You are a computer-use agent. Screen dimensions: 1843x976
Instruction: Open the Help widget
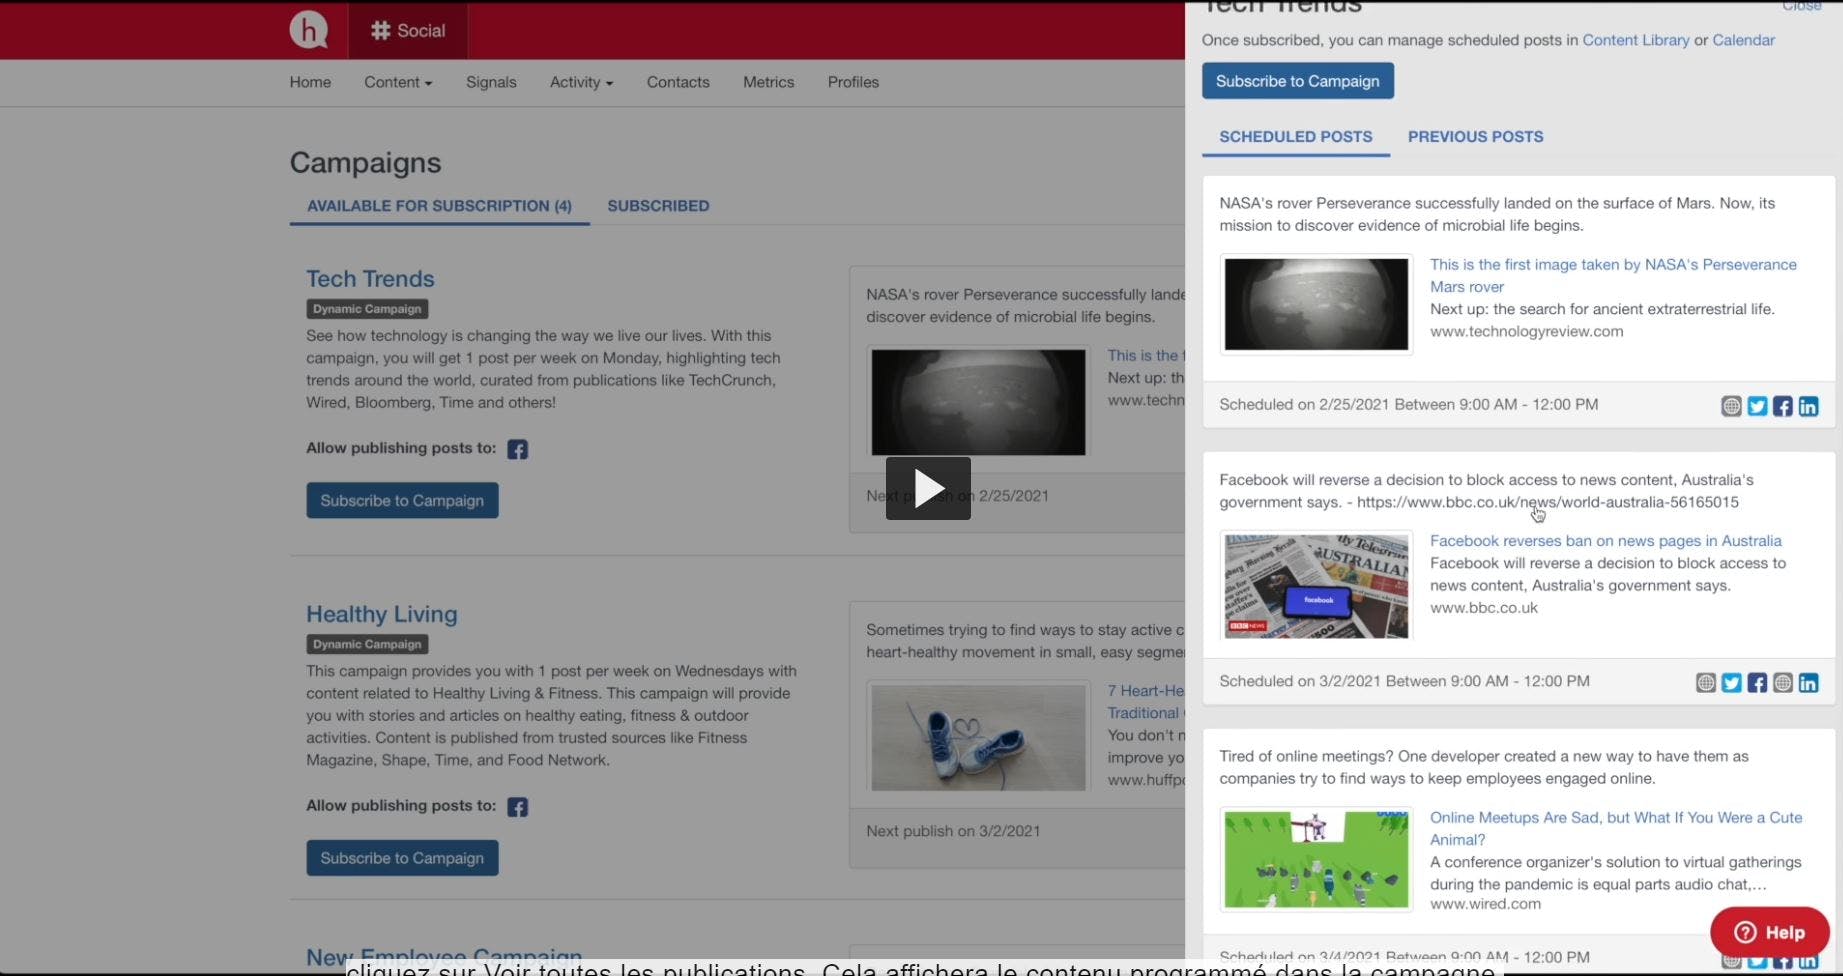(x=1769, y=932)
